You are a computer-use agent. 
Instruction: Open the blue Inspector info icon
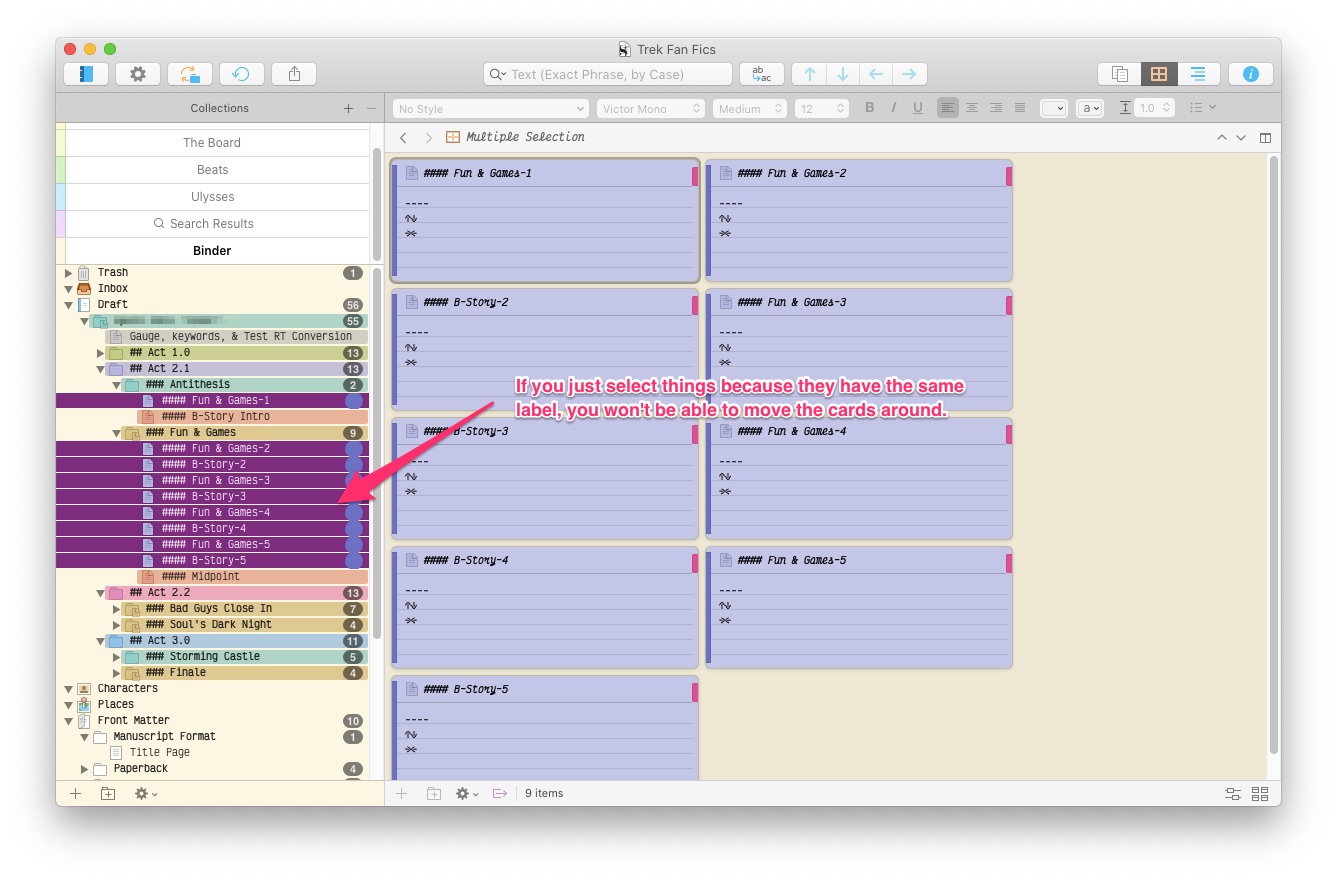[x=1251, y=74]
